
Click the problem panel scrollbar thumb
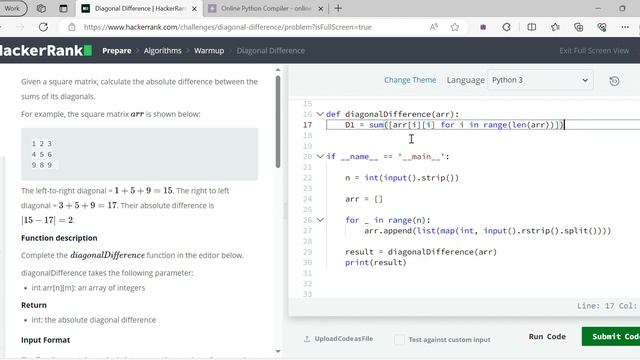[x=278, y=121]
